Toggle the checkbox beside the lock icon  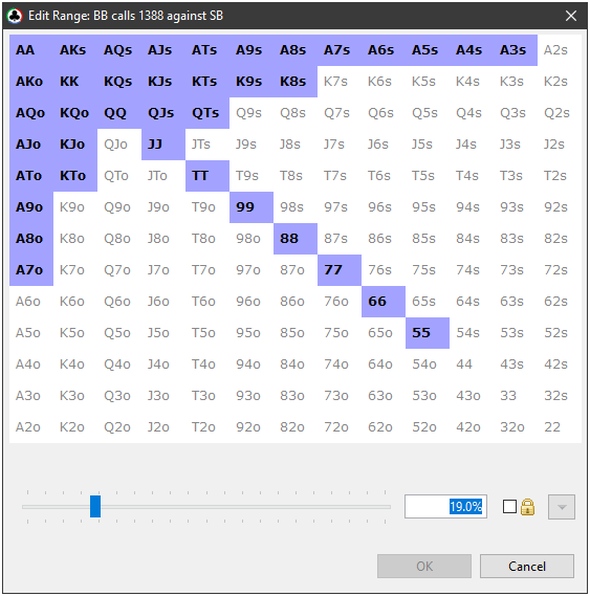pos(509,507)
